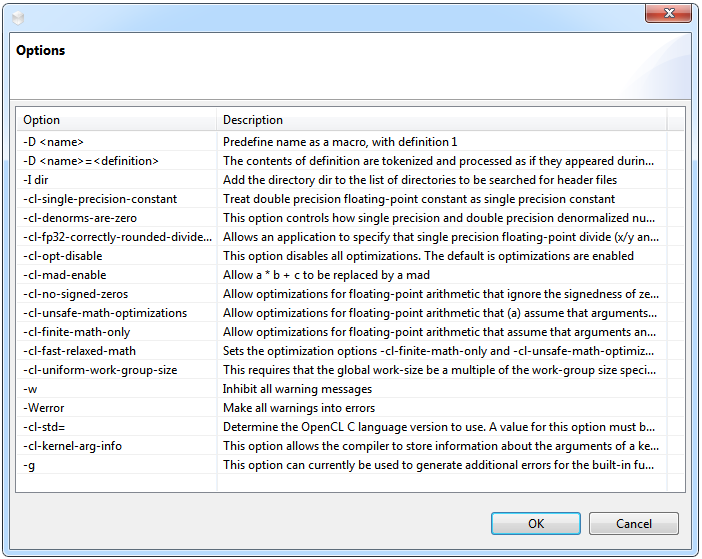Select -cl-unsafe-math-optimizations option

tap(105, 313)
